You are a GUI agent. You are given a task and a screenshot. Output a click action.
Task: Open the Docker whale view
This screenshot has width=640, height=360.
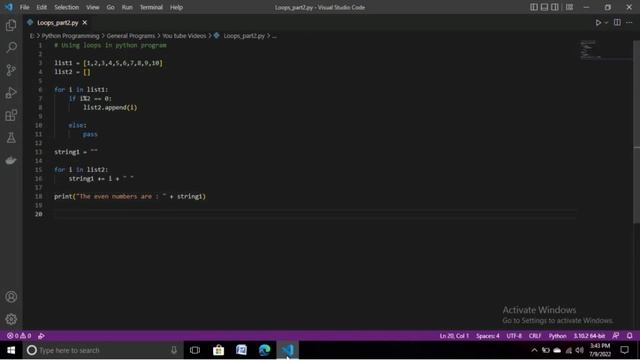point(11,160)
